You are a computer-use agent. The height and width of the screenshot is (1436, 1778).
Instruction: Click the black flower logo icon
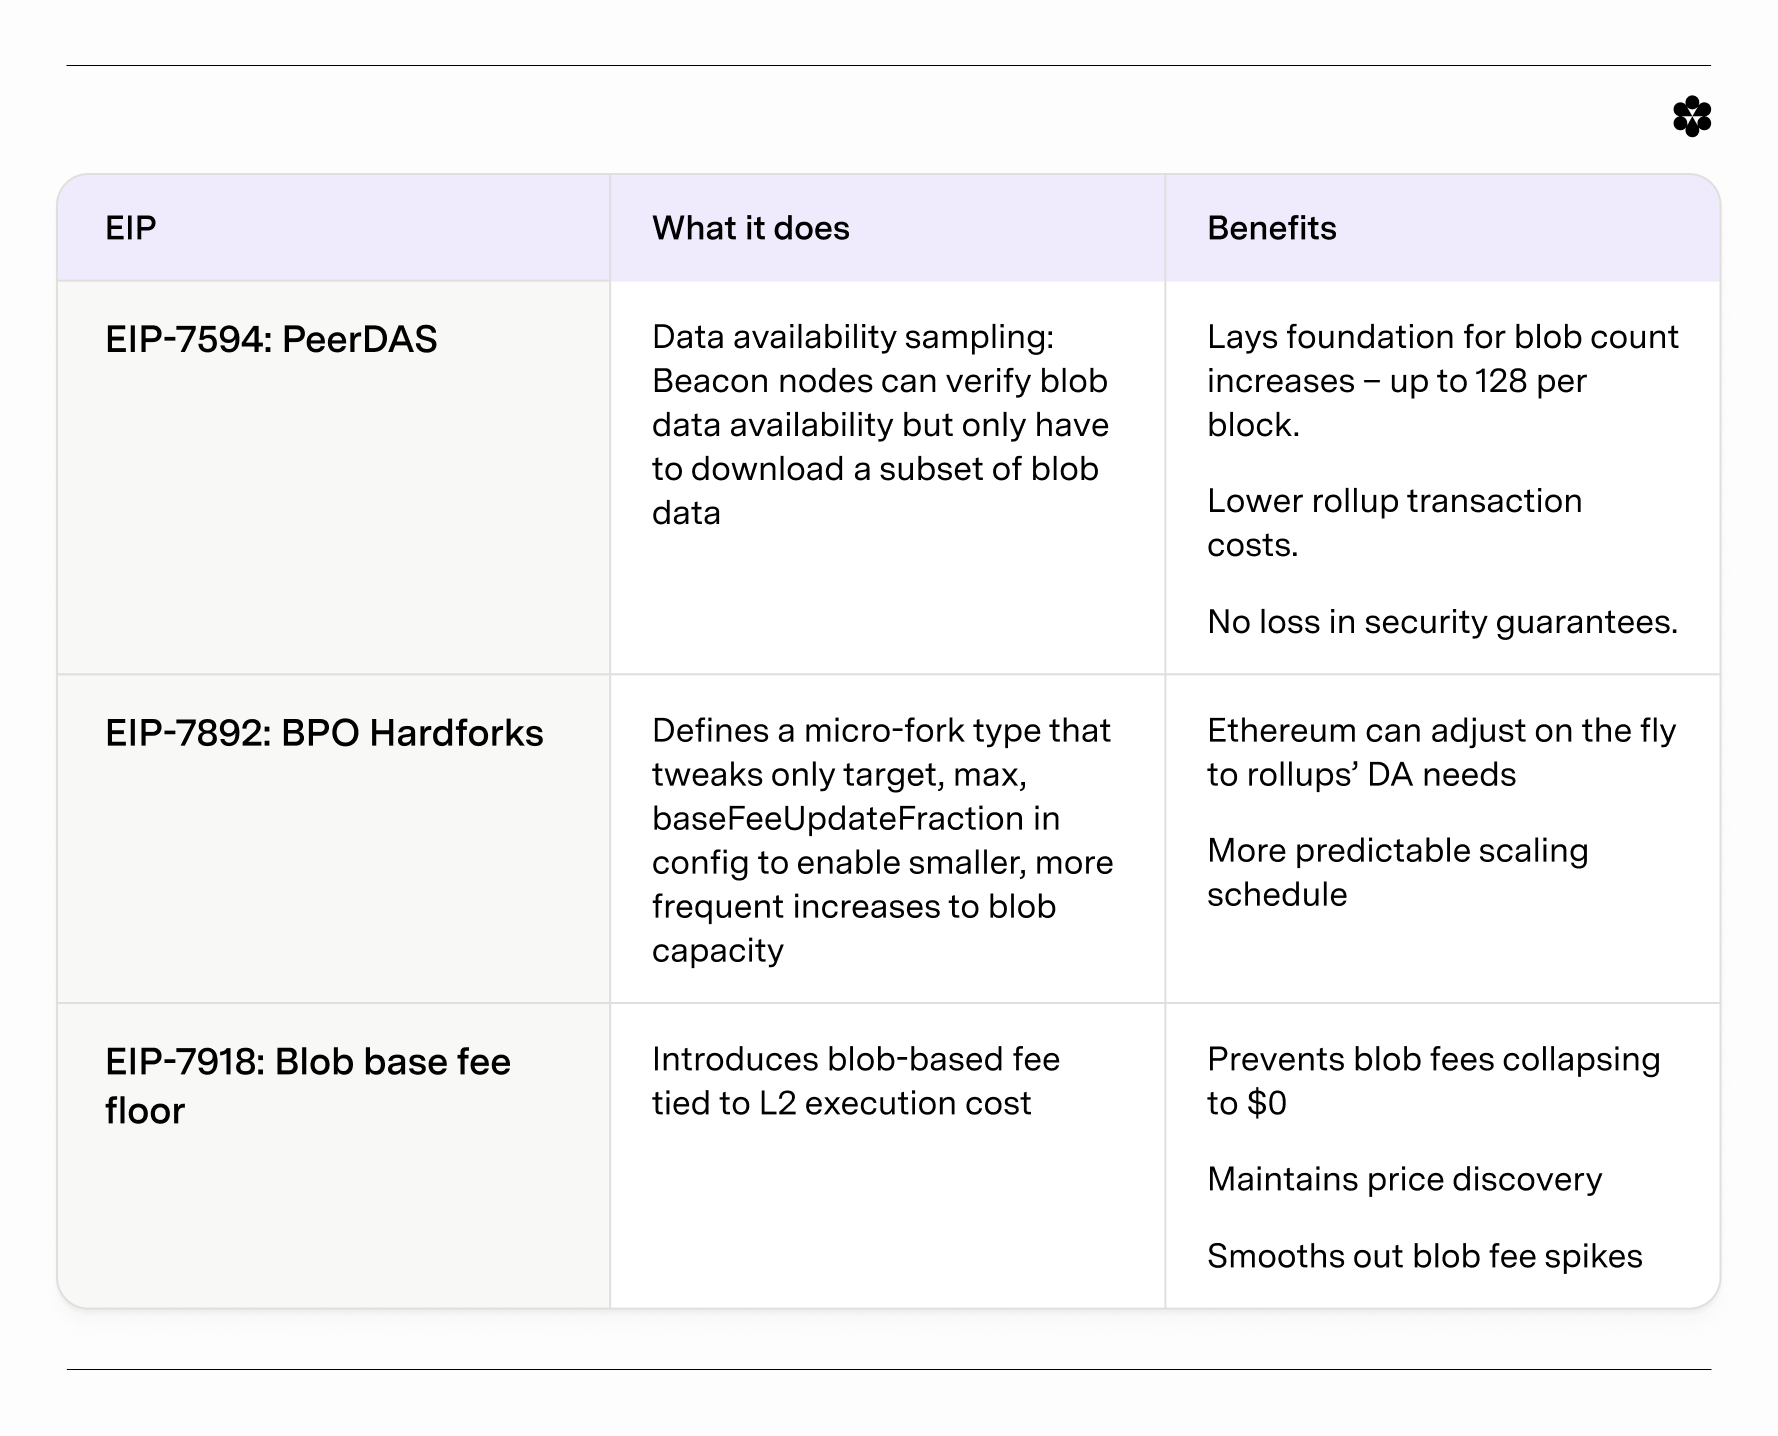pos(1691,117)
